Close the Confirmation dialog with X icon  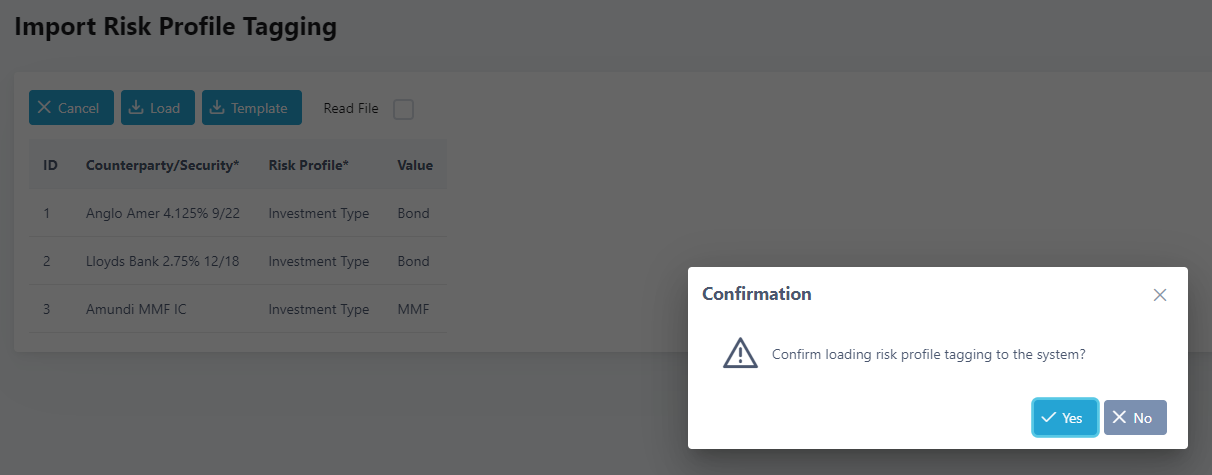1160,295
